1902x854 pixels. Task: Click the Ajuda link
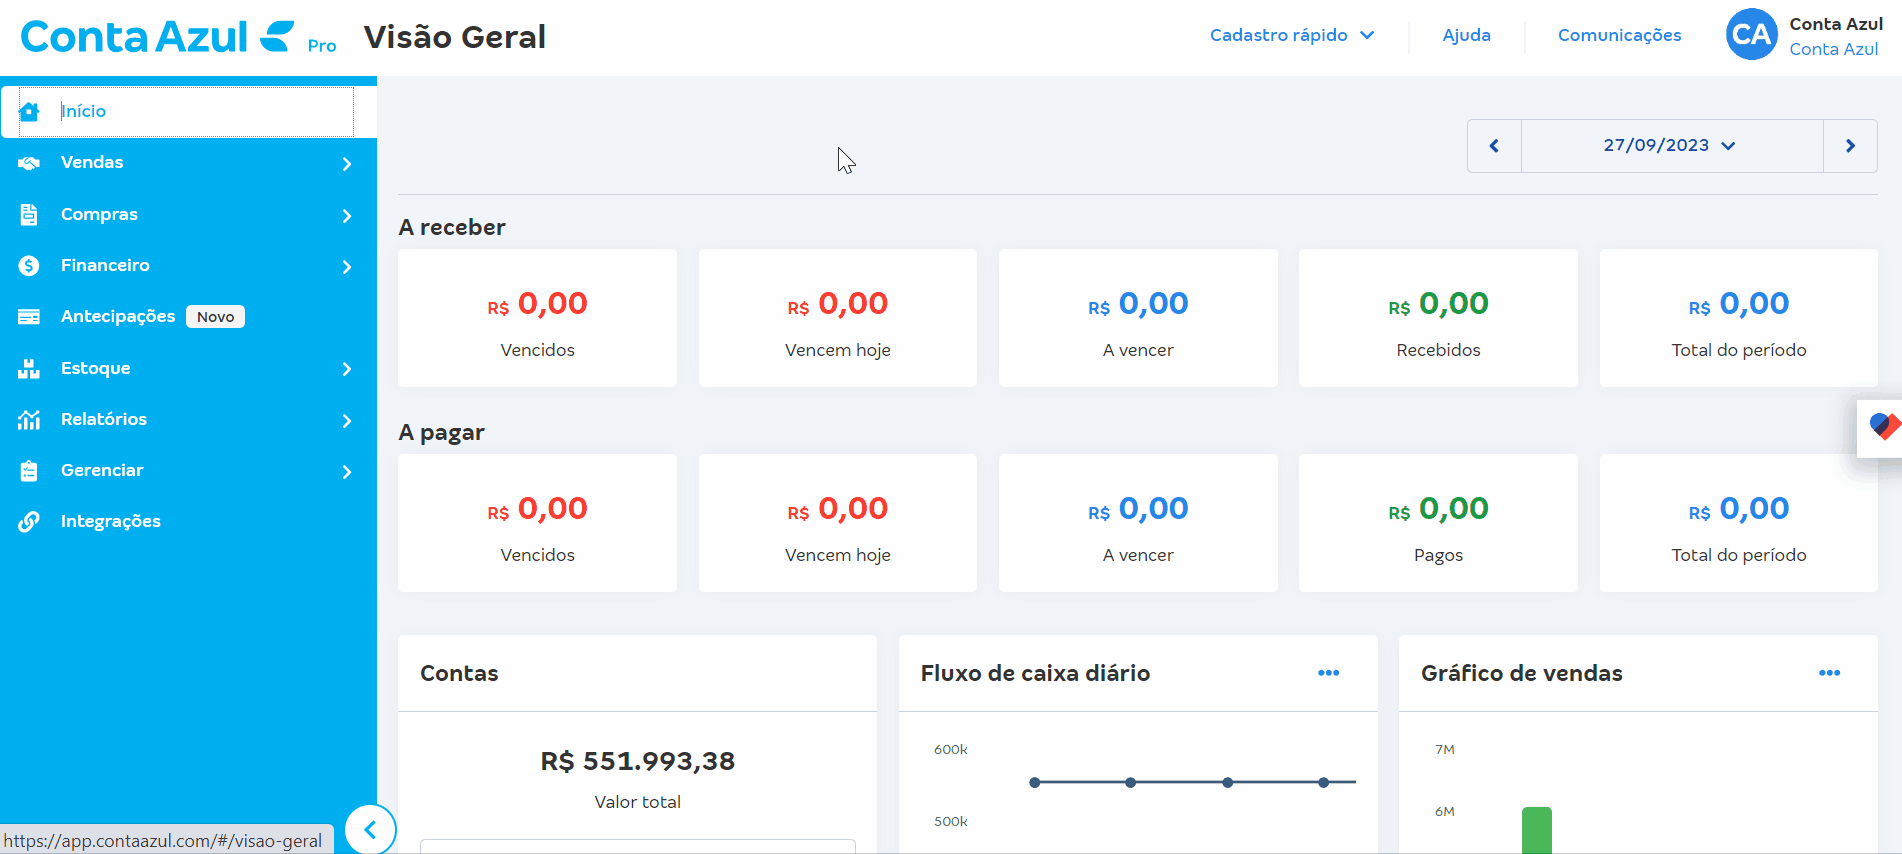click(1466, 35)
